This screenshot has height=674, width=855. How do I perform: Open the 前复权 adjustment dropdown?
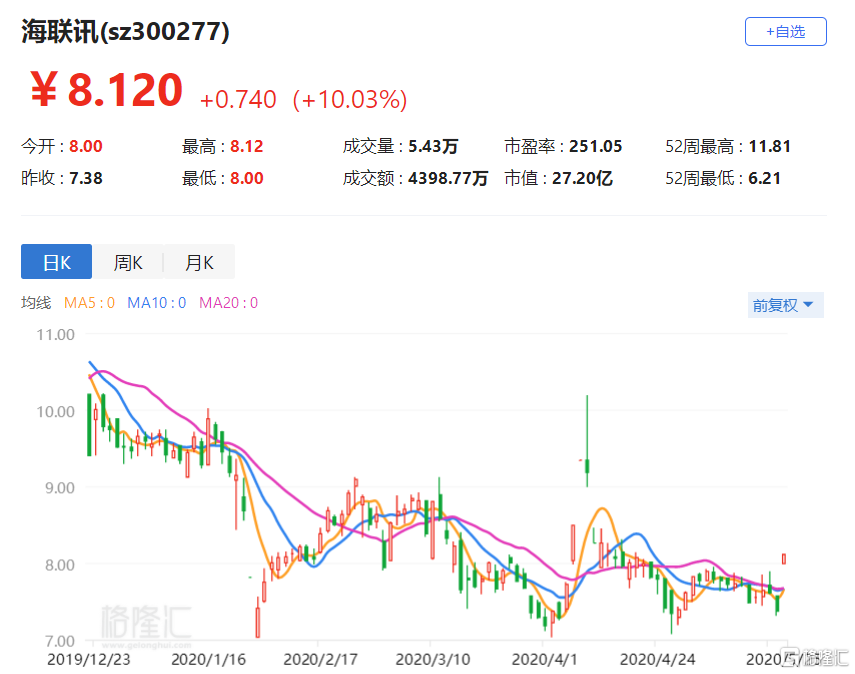click(785, 305)
